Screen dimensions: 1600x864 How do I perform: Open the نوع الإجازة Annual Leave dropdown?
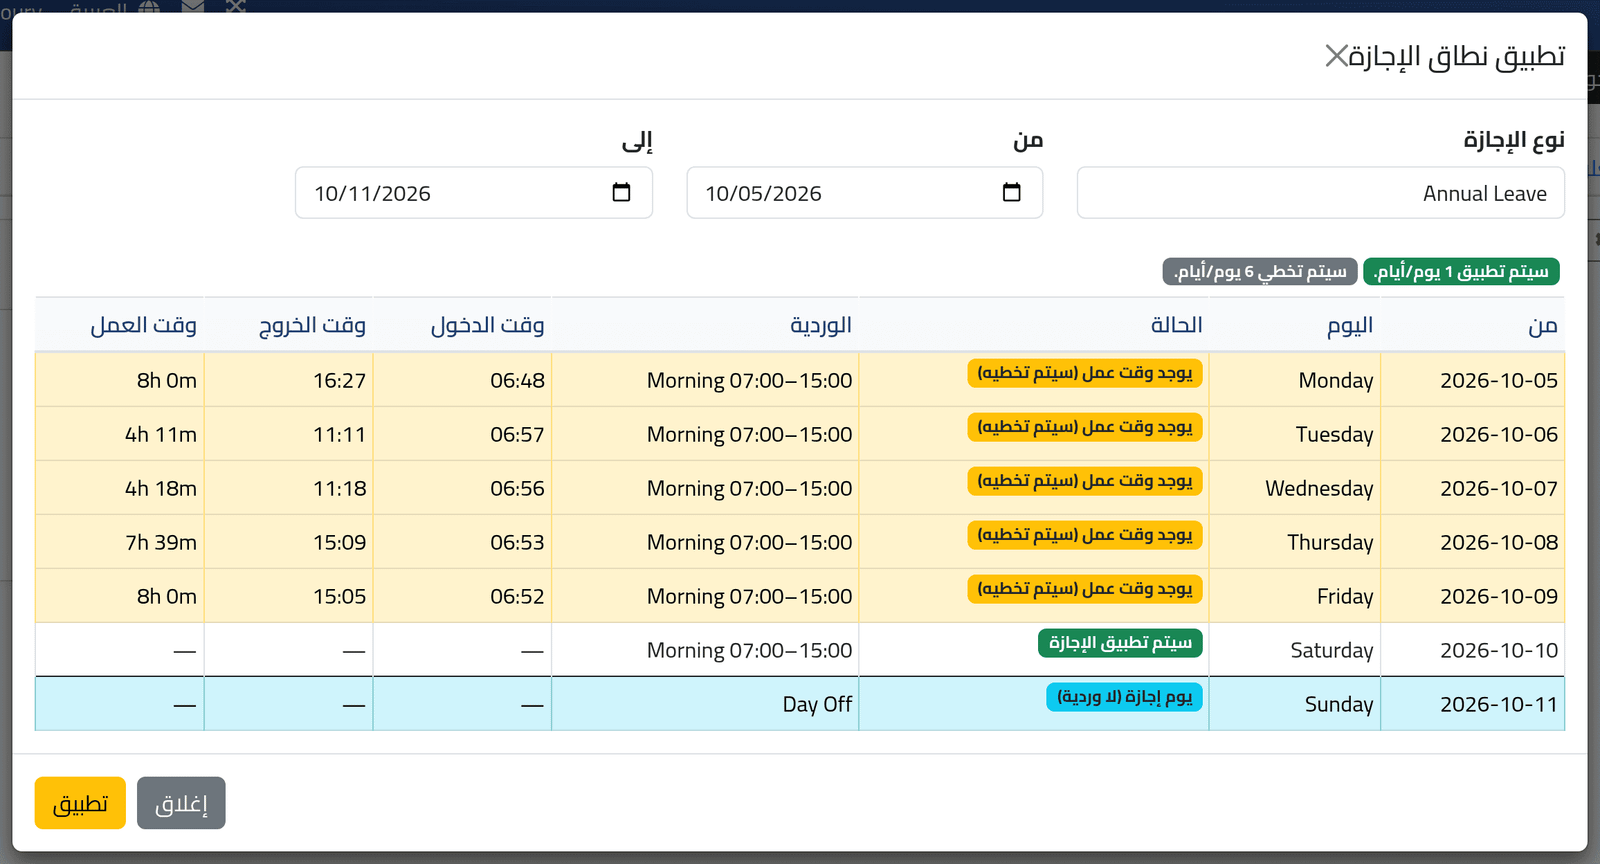tap(1320, 193)
